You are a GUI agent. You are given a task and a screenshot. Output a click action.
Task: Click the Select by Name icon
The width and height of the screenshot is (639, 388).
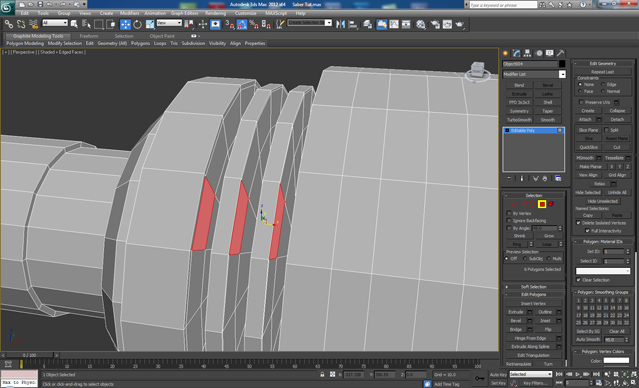point(86,24)
